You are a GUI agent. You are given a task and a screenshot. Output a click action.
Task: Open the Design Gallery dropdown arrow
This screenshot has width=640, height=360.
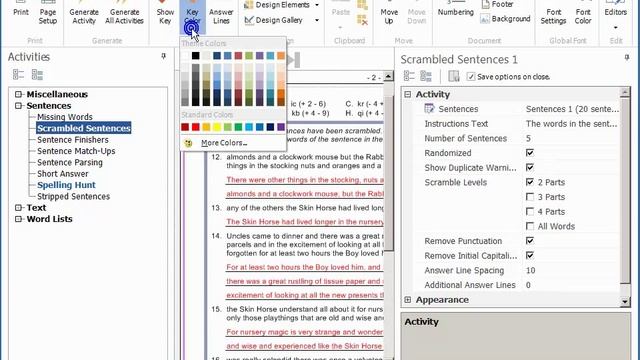(x=317, y=20)
